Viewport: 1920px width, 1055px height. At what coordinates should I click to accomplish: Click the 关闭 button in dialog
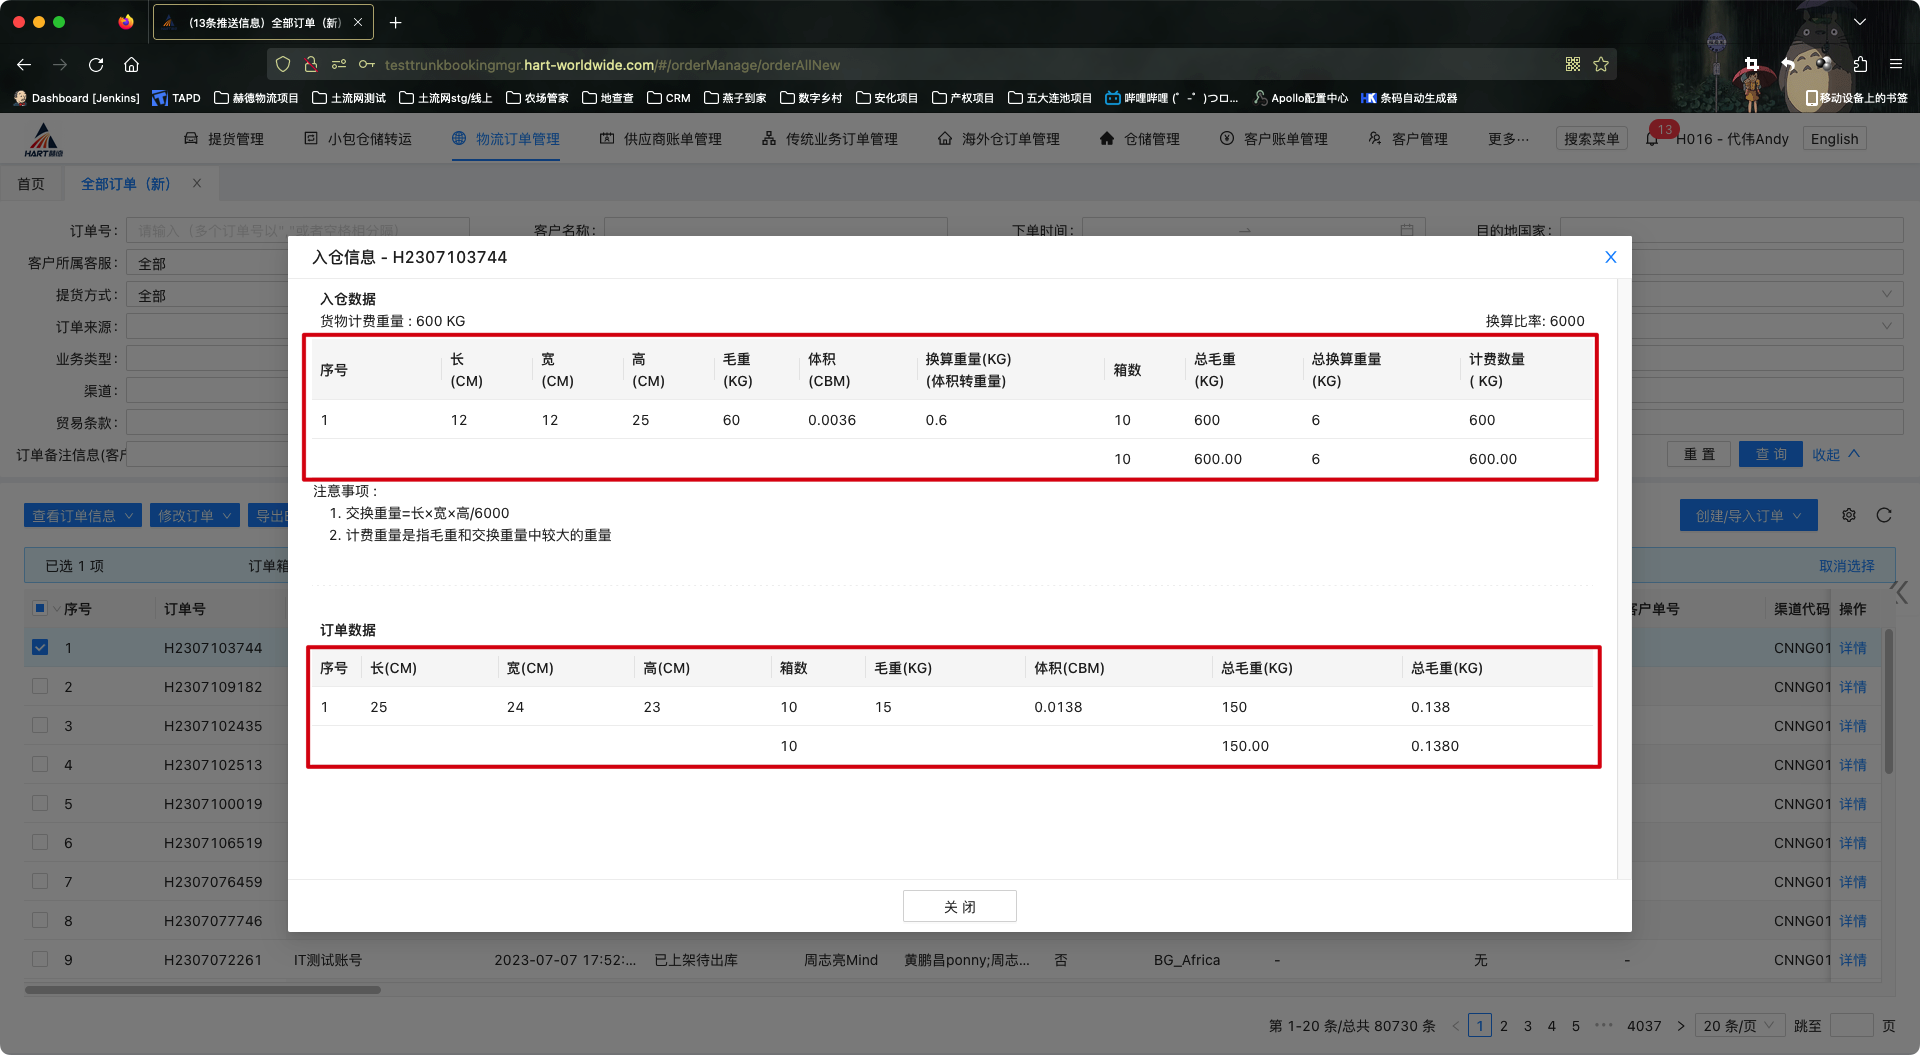[959, 906]
